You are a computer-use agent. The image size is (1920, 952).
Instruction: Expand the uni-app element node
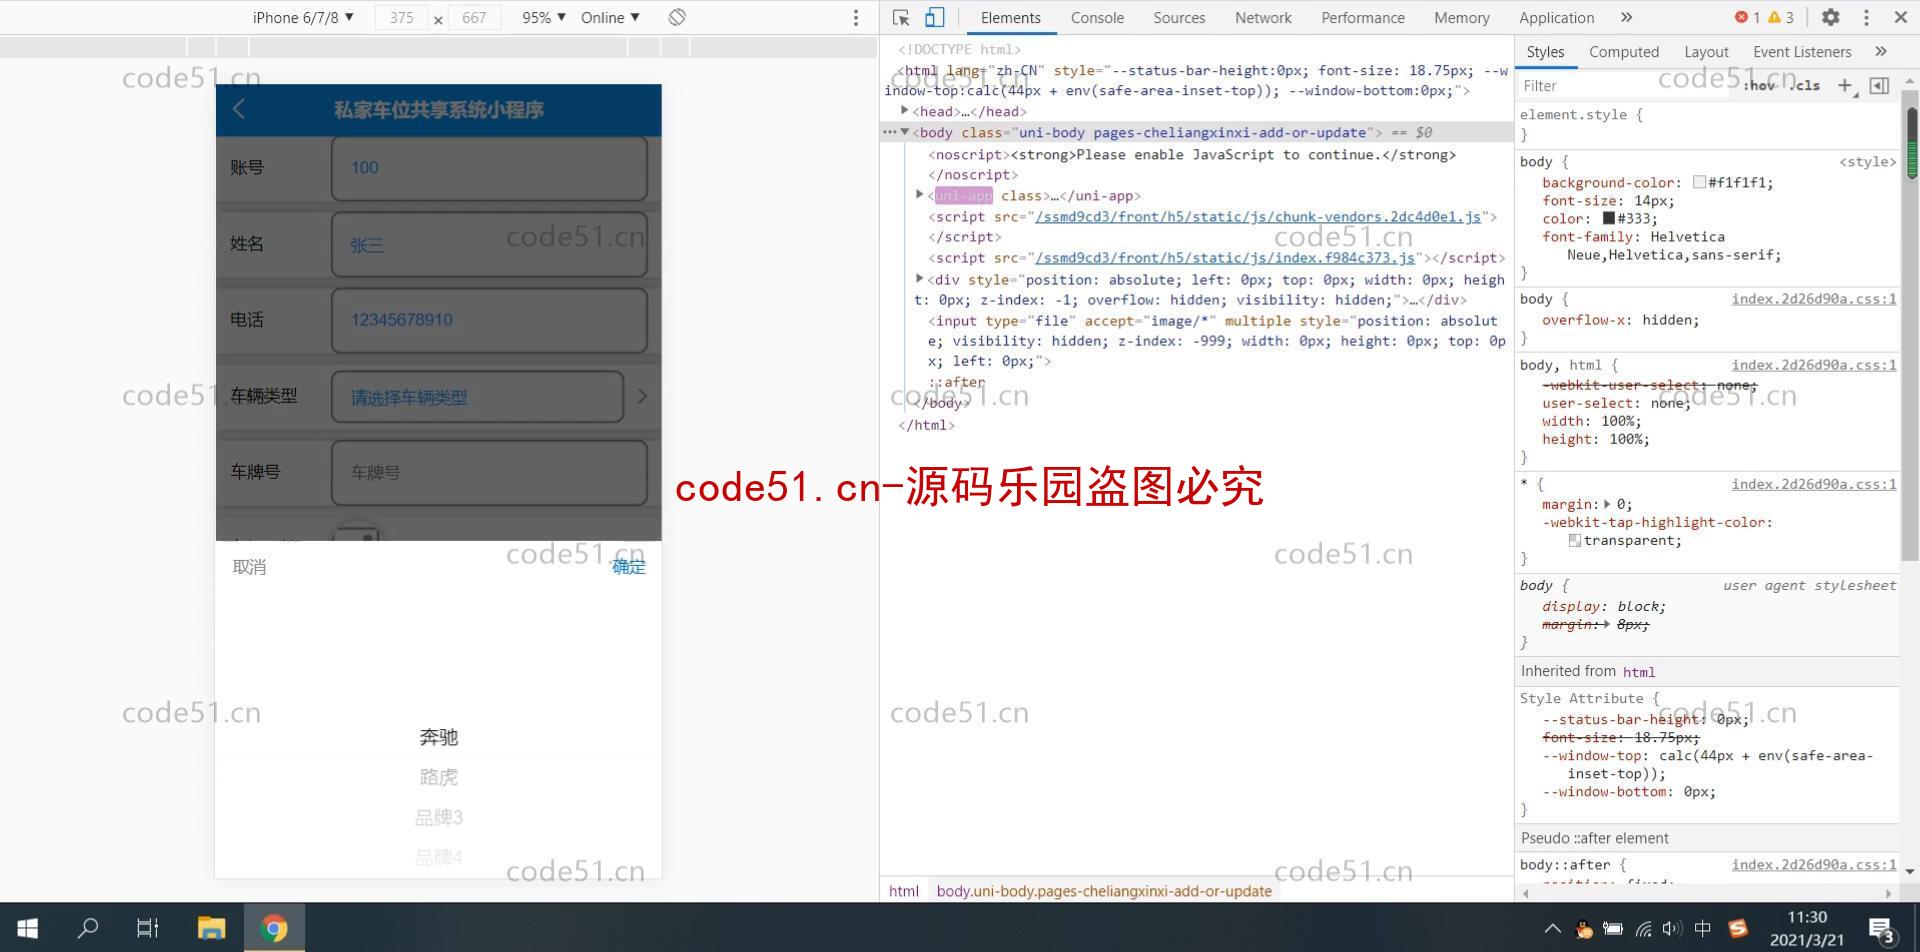(919, 195)
